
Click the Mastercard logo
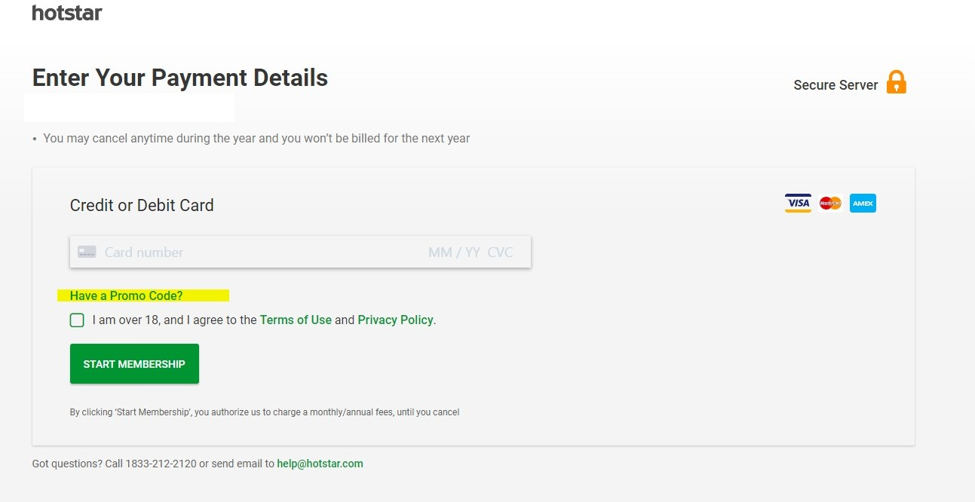click(830, 203)
